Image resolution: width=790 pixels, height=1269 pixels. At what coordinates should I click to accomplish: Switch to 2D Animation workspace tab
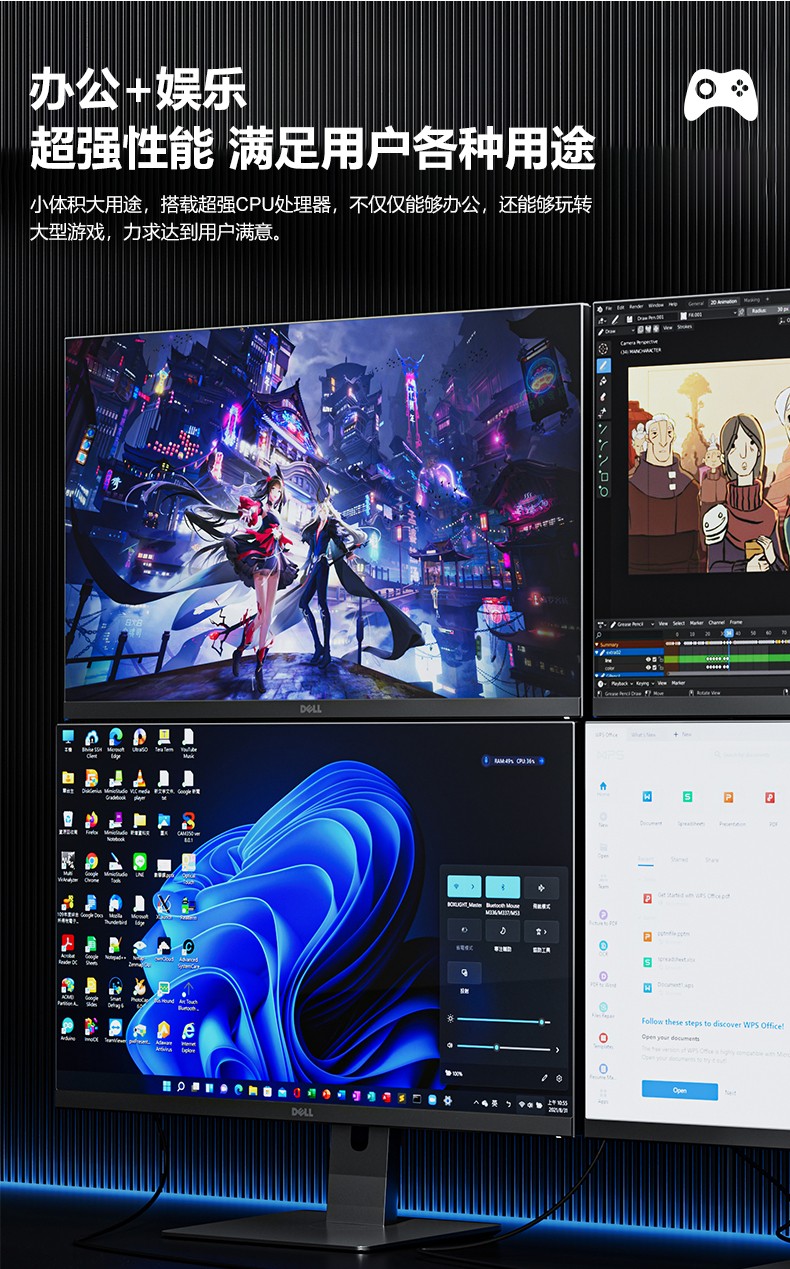tap(723, 301)
